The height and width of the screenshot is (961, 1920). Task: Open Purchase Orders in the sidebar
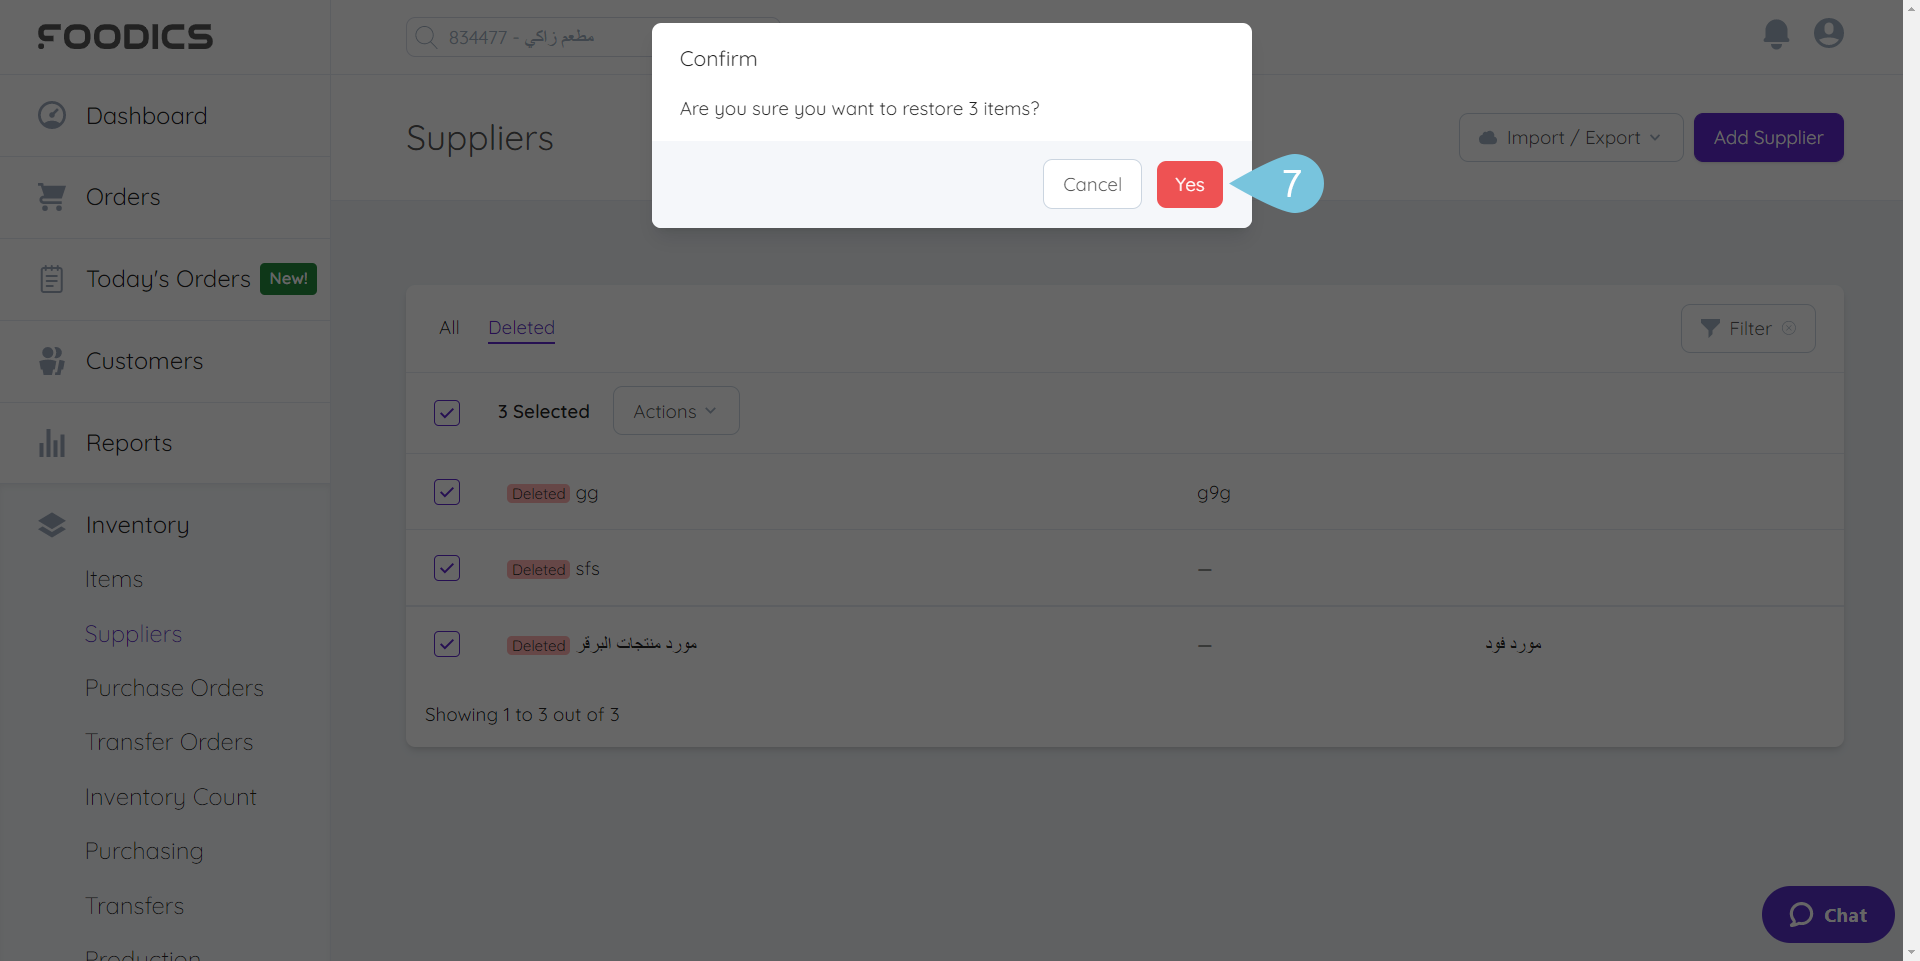click(174, 688)
